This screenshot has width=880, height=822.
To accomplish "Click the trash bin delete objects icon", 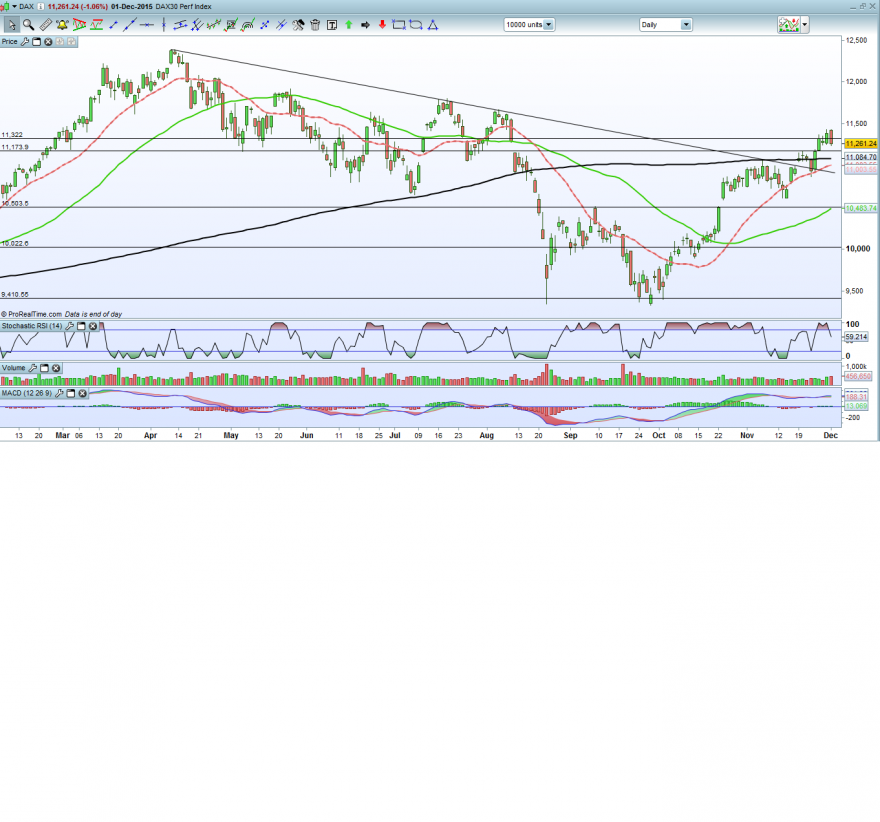I will point(315,25).
